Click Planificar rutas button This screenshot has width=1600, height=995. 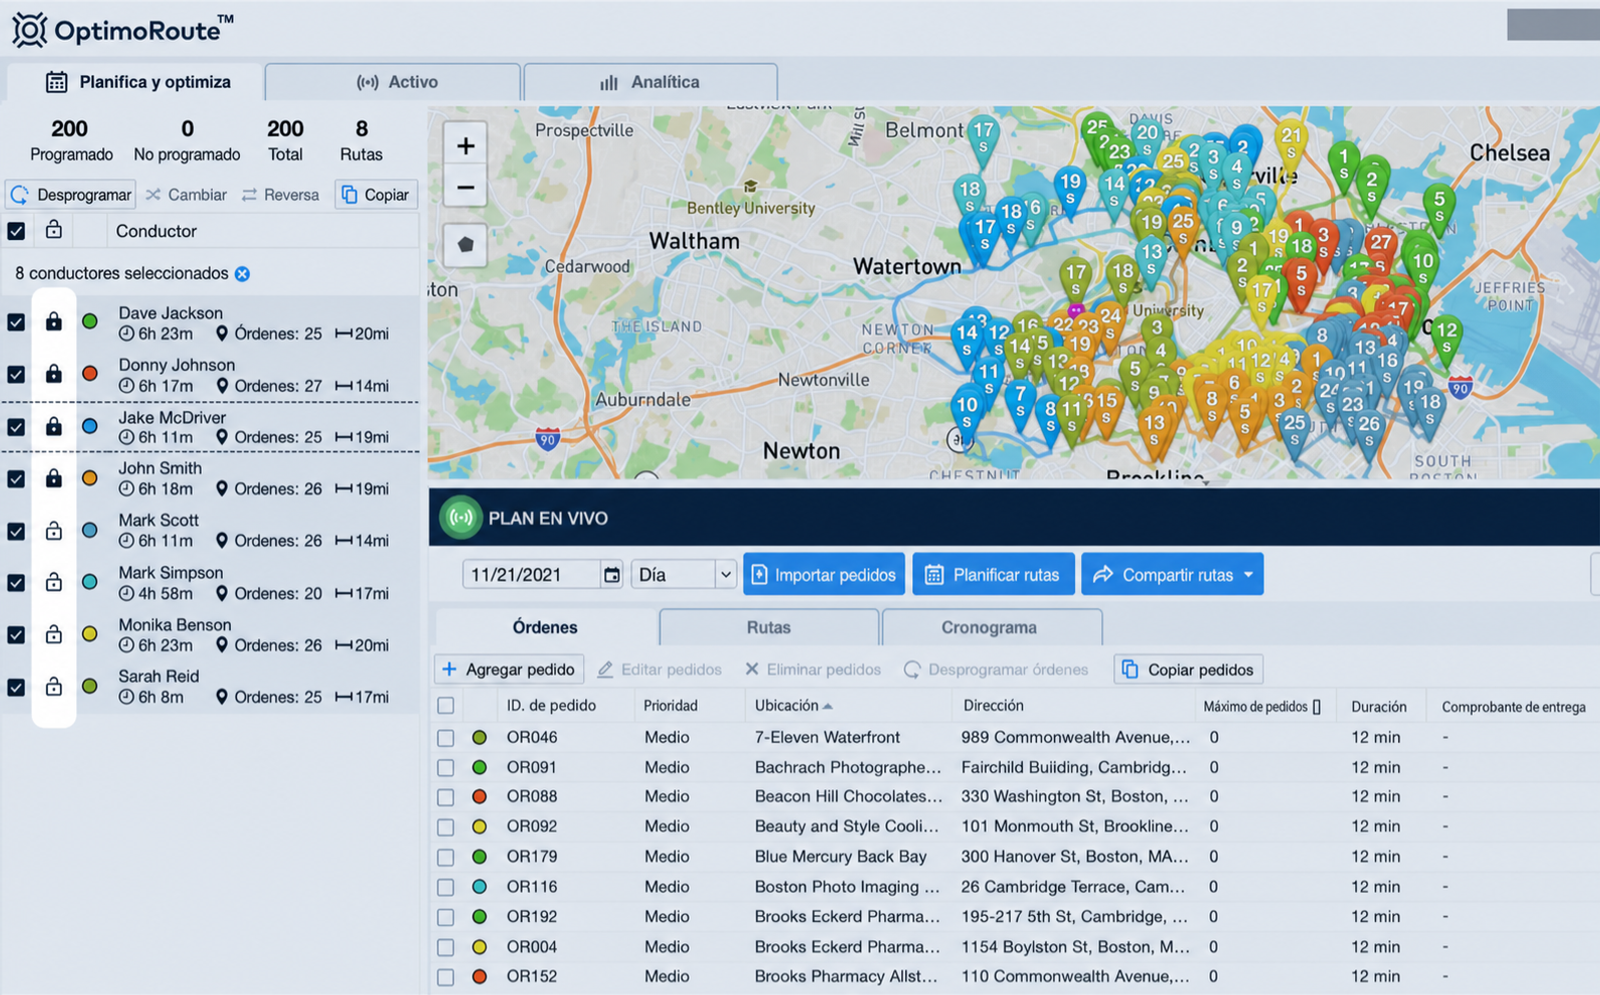(993, 574)
